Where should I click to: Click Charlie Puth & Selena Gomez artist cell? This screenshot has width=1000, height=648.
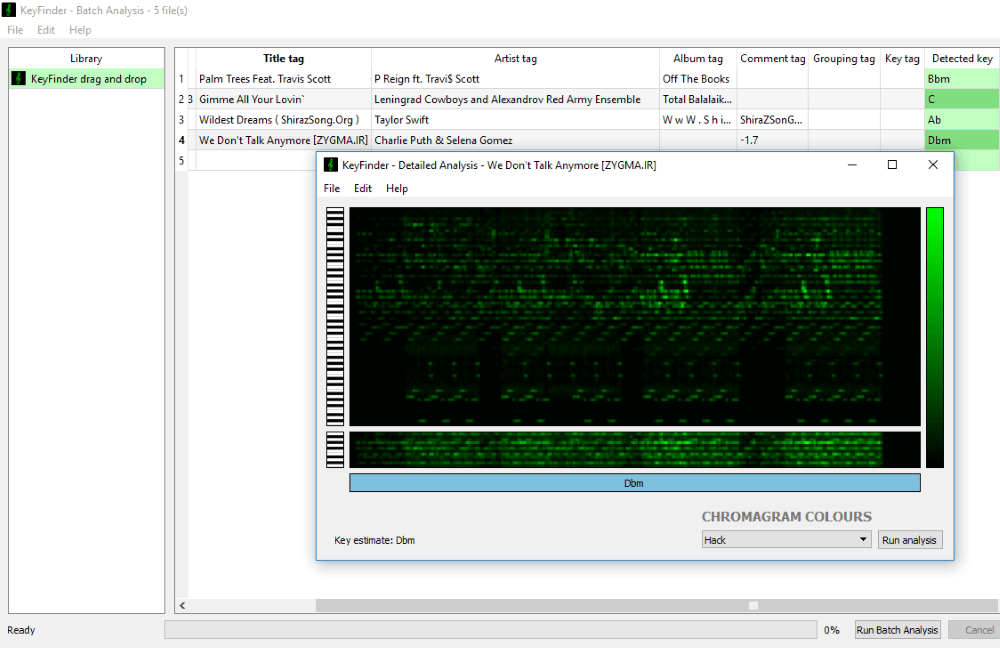click(515, 140)
